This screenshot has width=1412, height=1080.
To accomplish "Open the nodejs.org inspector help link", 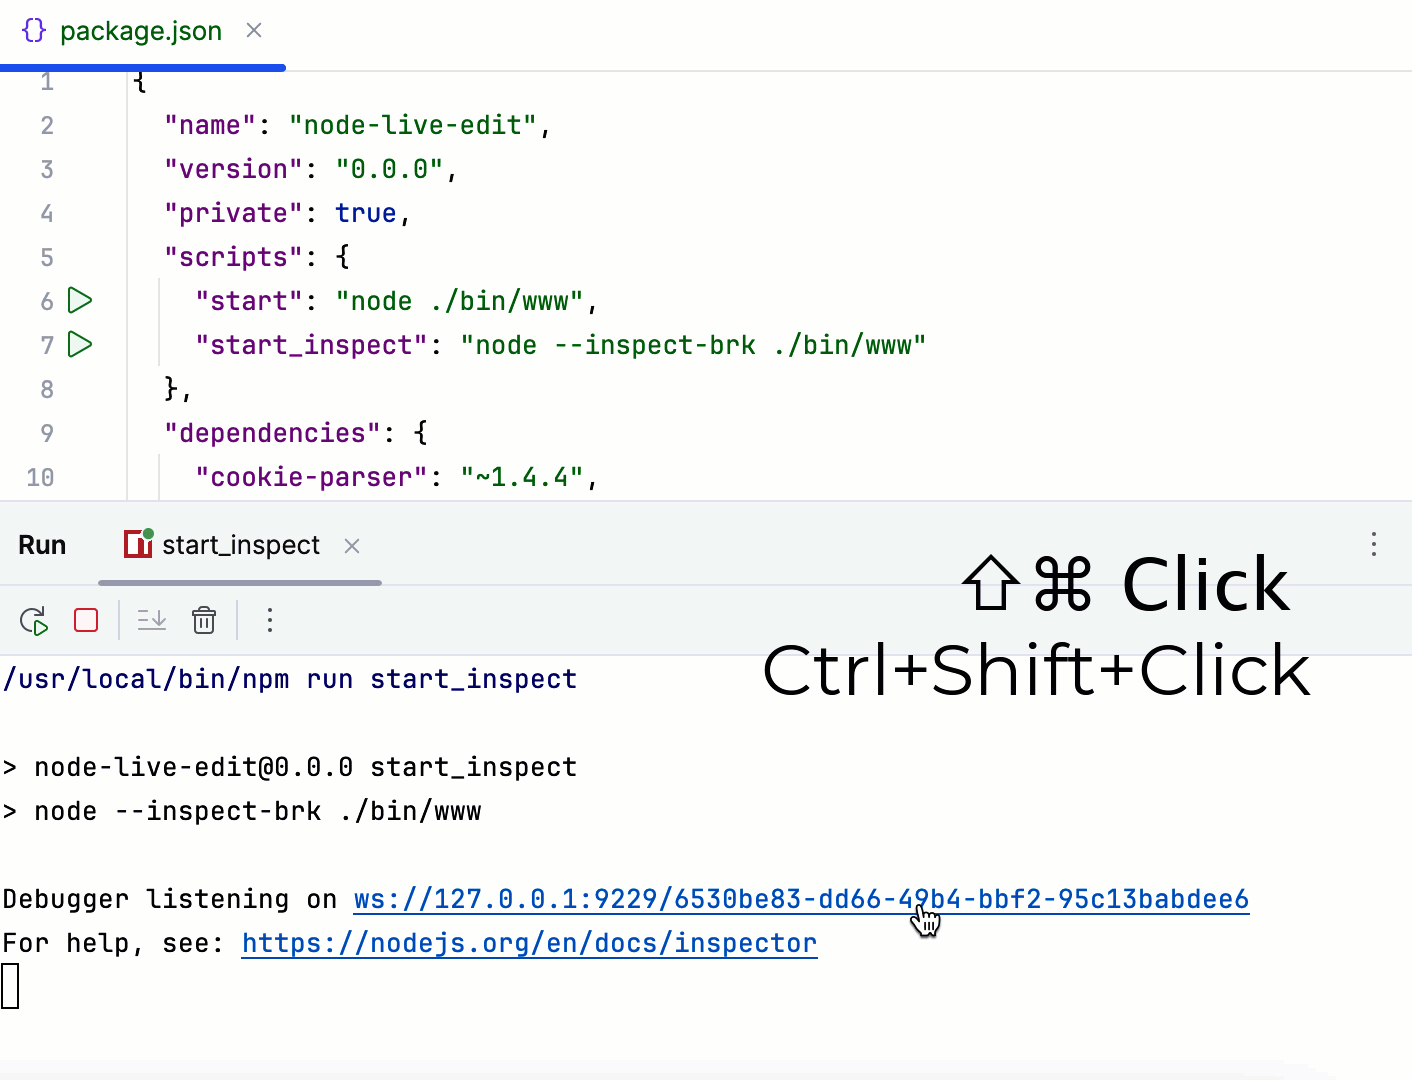I will (528, 942).
